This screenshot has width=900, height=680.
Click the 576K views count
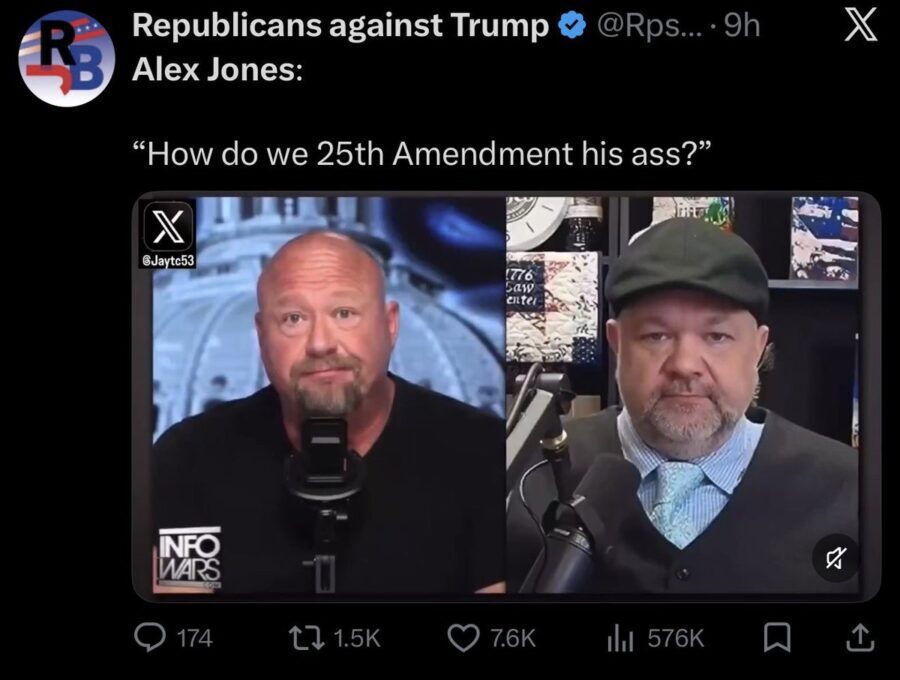pos(676,639)
